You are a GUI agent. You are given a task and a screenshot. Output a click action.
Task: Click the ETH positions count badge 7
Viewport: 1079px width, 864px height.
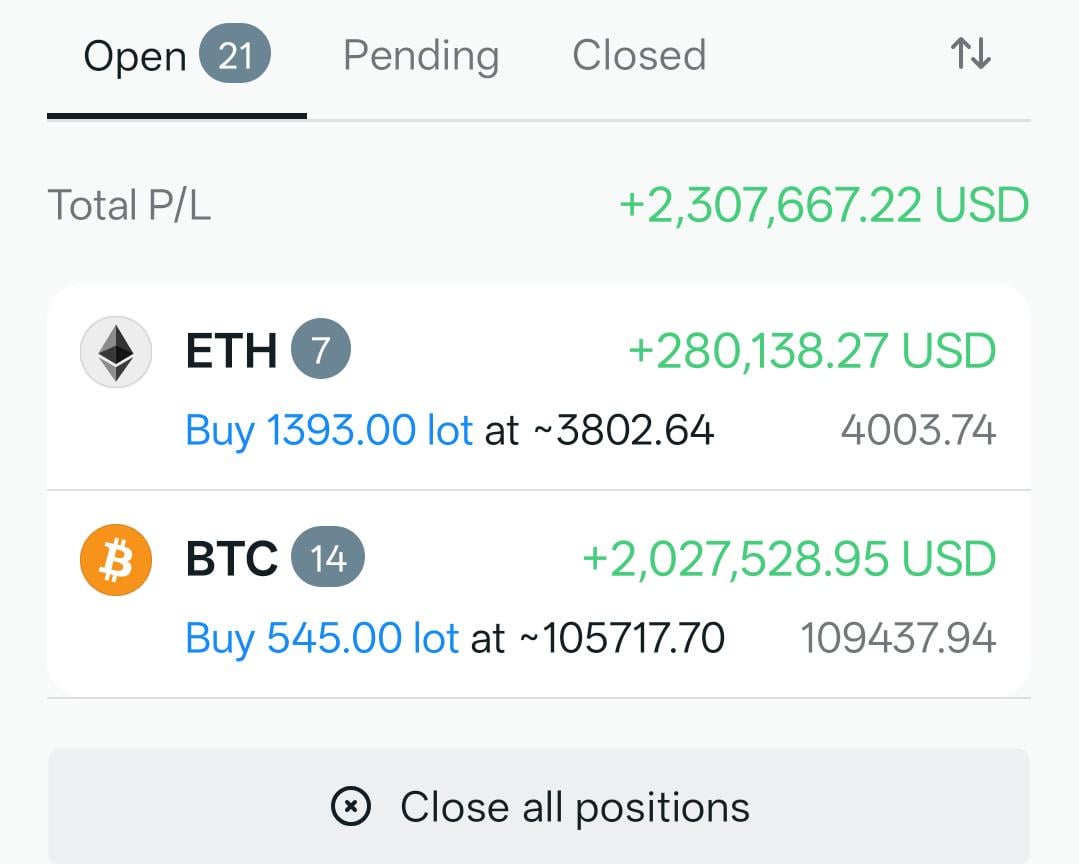321,351
